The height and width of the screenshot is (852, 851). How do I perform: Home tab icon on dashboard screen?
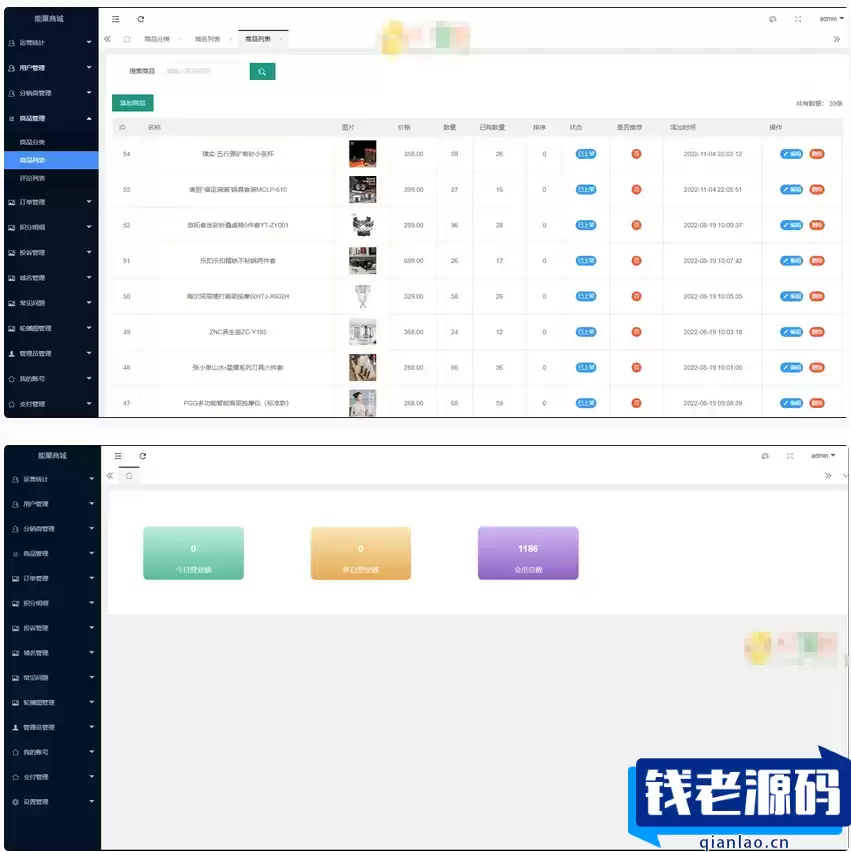pos(129,475)
